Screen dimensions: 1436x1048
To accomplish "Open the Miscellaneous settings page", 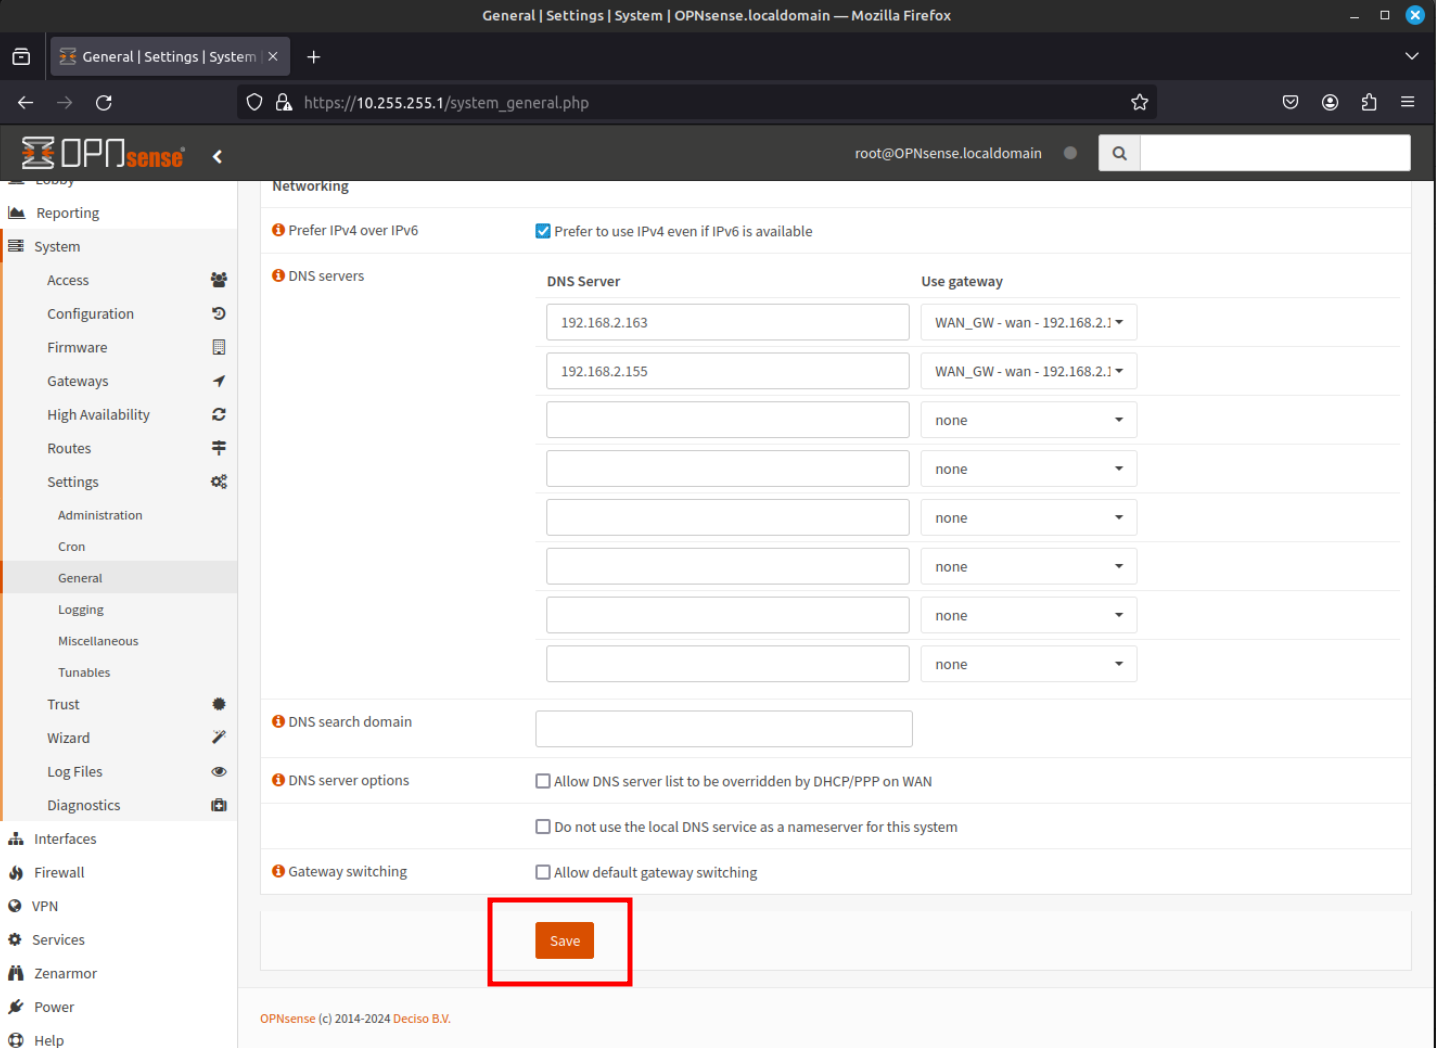I will point(98,641).
